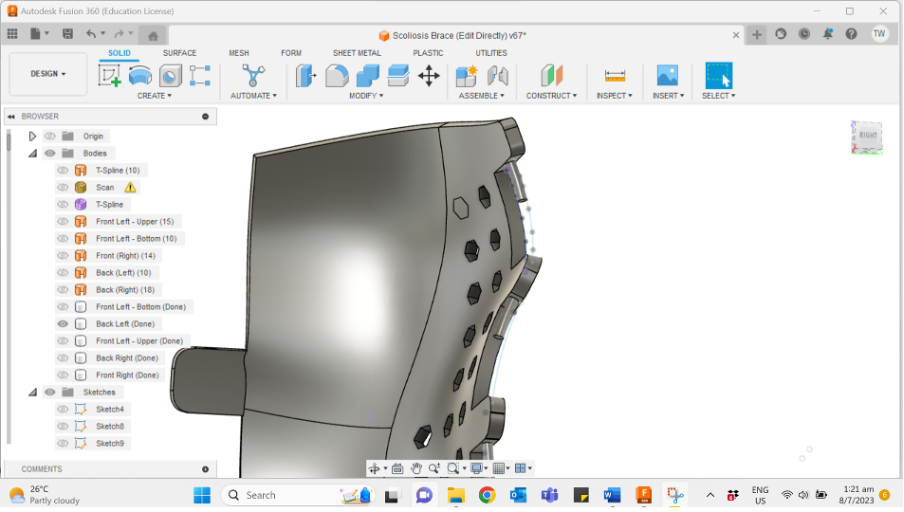
Task: Click the Windows taskbar Search box
Action: [x=297, y=495]
